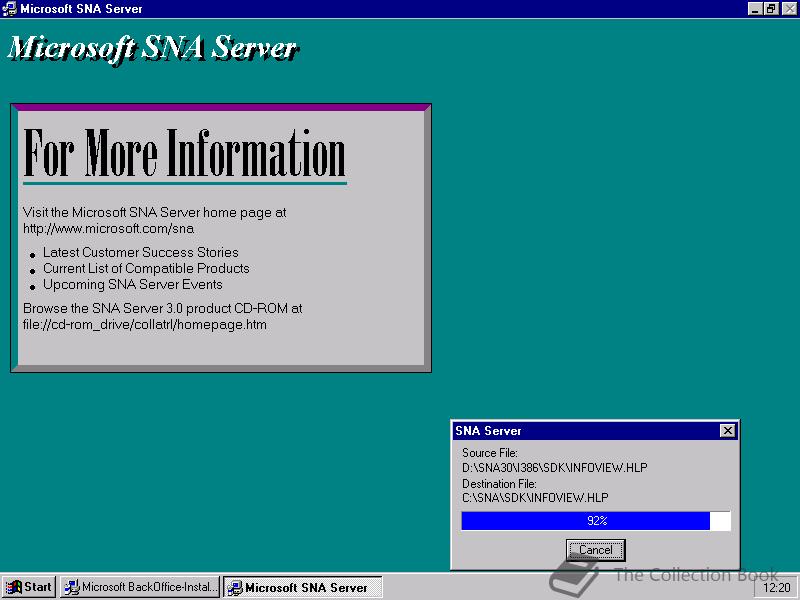Click the Microsoft SNA Server italic banner heading
The height and width of the screenshot is (600, 800).
click(153, 49)
